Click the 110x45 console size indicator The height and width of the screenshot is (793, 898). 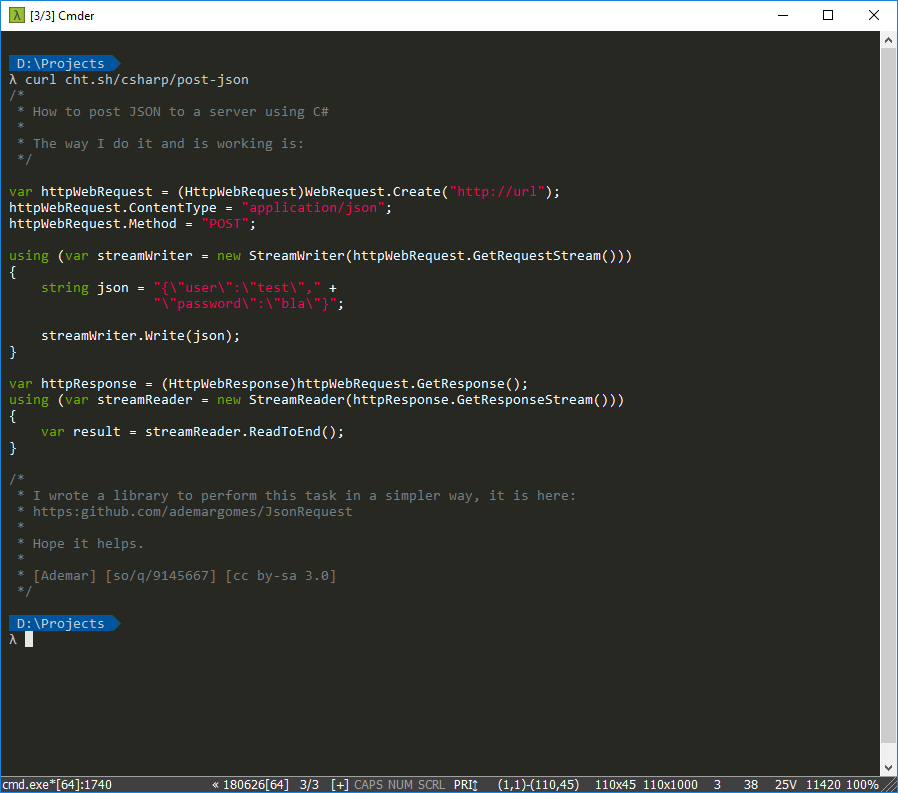[x=616, y=784]
